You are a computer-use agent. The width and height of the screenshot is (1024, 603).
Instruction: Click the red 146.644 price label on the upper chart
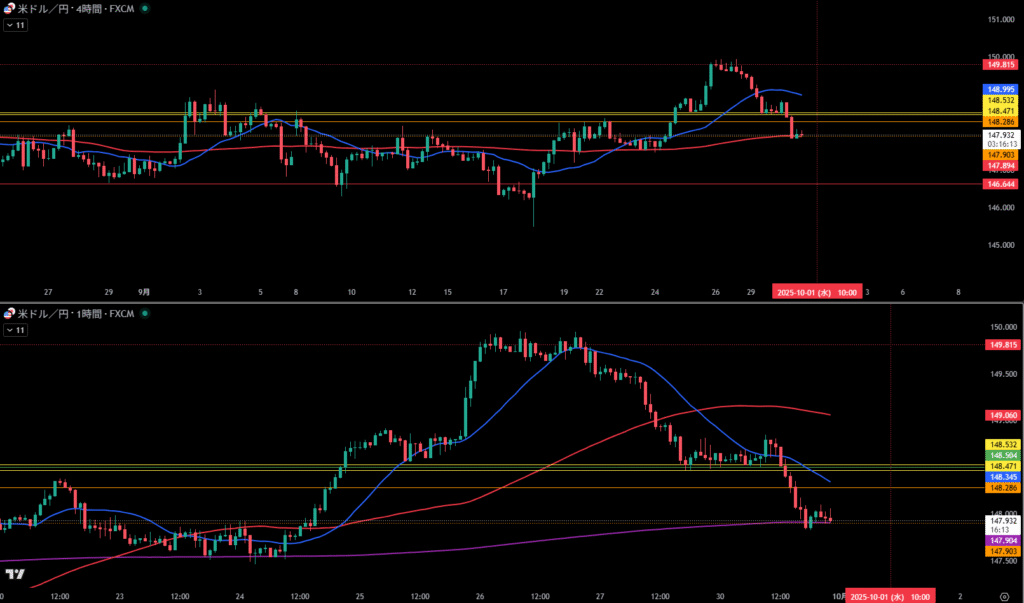coord(1001,185)
